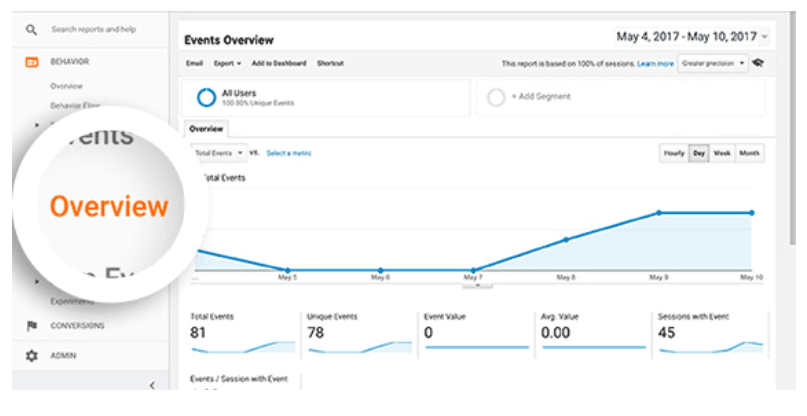The width and height of the screenshot is (807, 416).
Task: Click the Sessions with Event value 45
Action: point(666,333)
